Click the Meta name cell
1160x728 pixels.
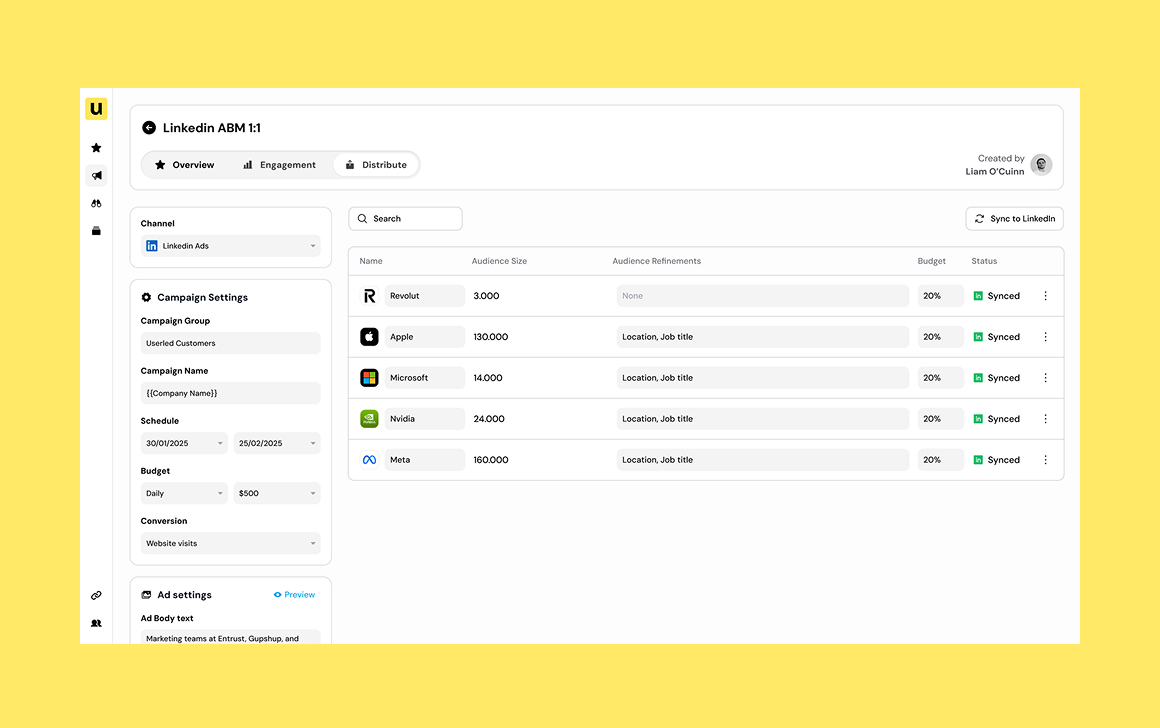coord(425,460)
